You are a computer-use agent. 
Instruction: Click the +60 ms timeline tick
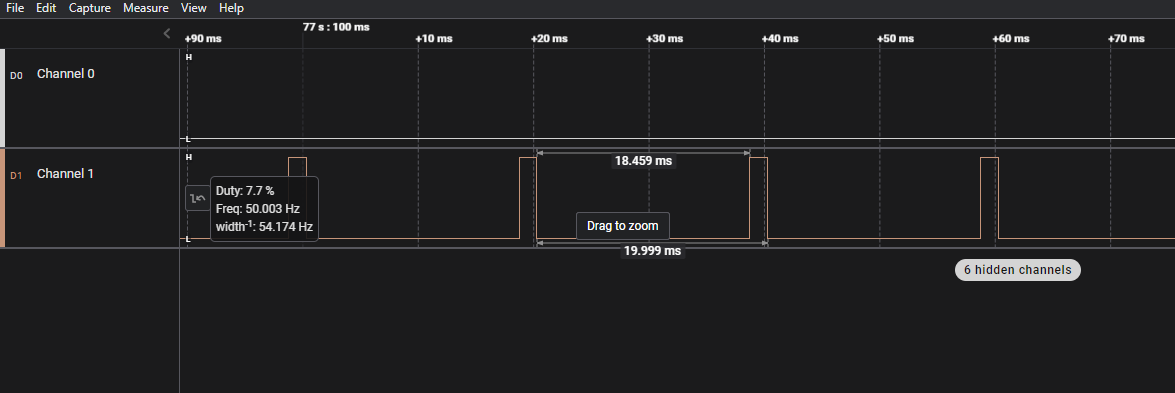pyautogui.click(x=1011, y=38)
